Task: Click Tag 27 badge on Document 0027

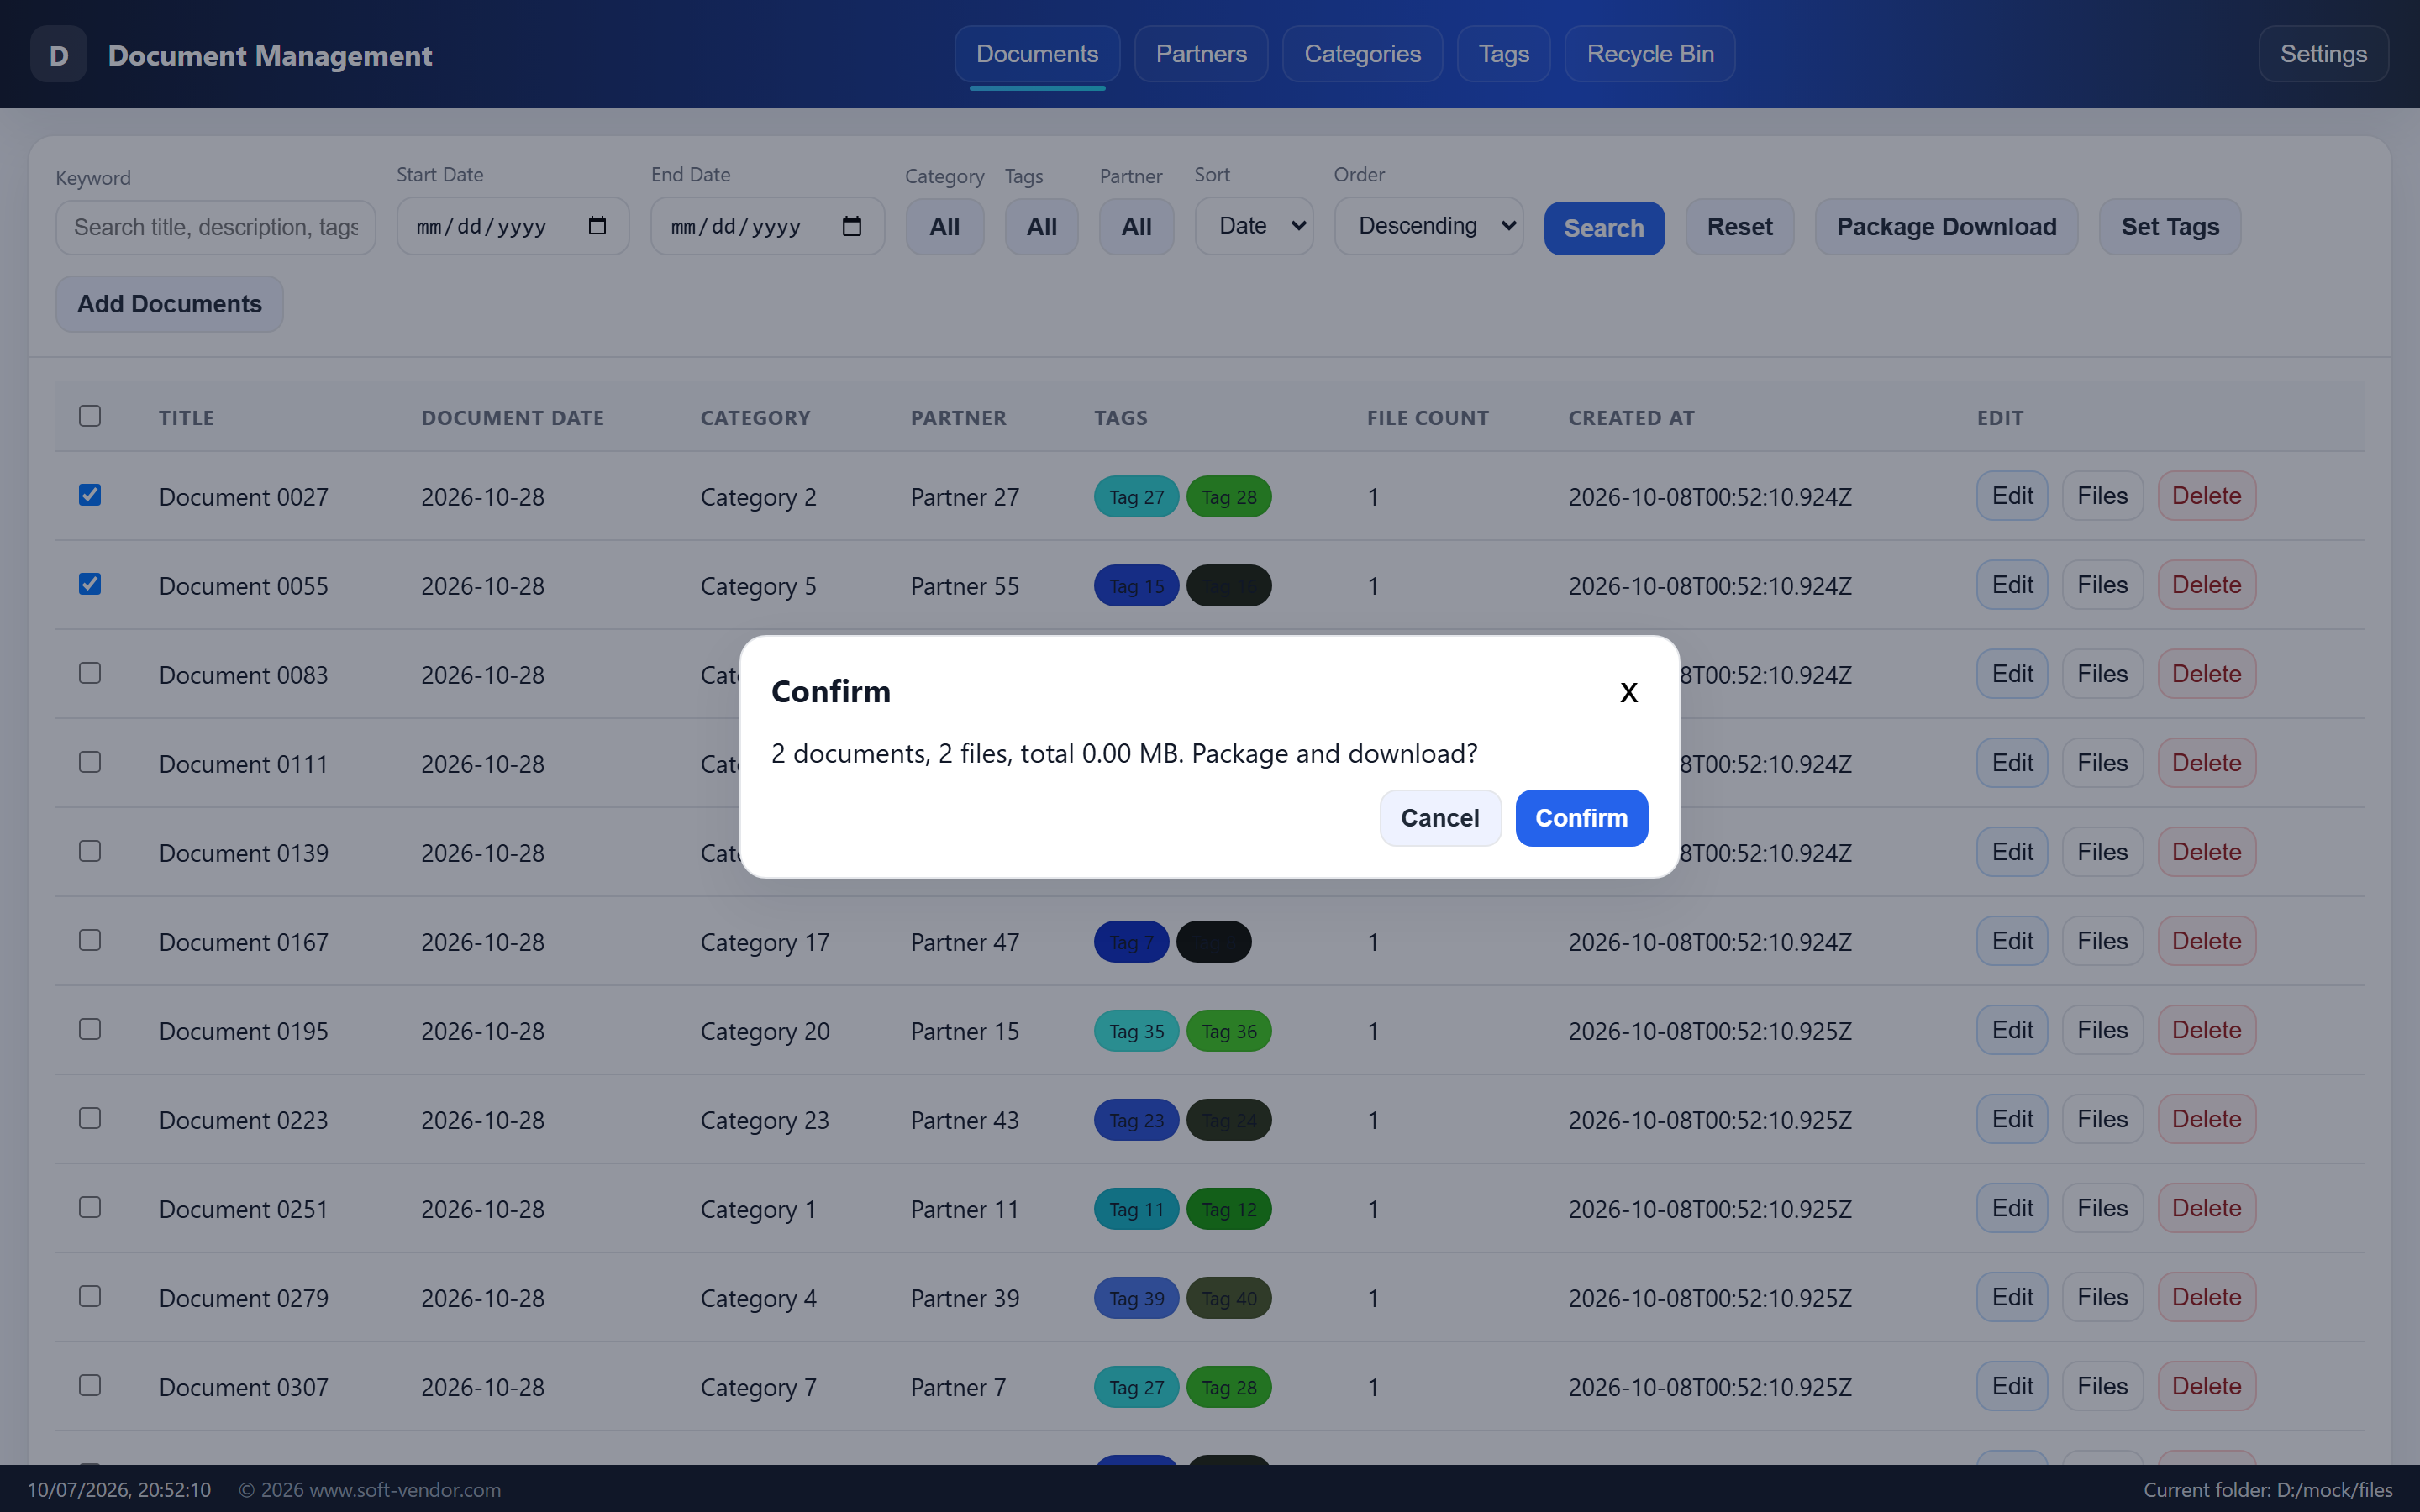Action: [x=1136, y=497]
